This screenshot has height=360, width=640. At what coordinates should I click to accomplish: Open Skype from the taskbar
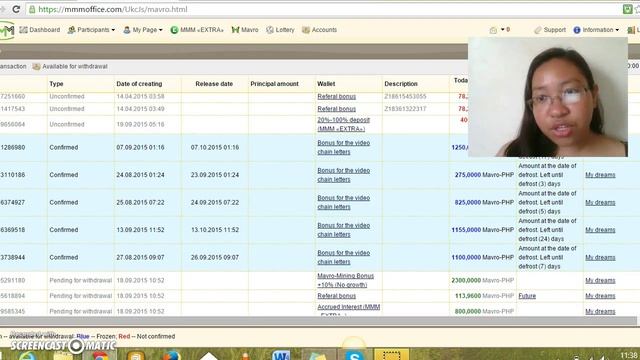354,355
